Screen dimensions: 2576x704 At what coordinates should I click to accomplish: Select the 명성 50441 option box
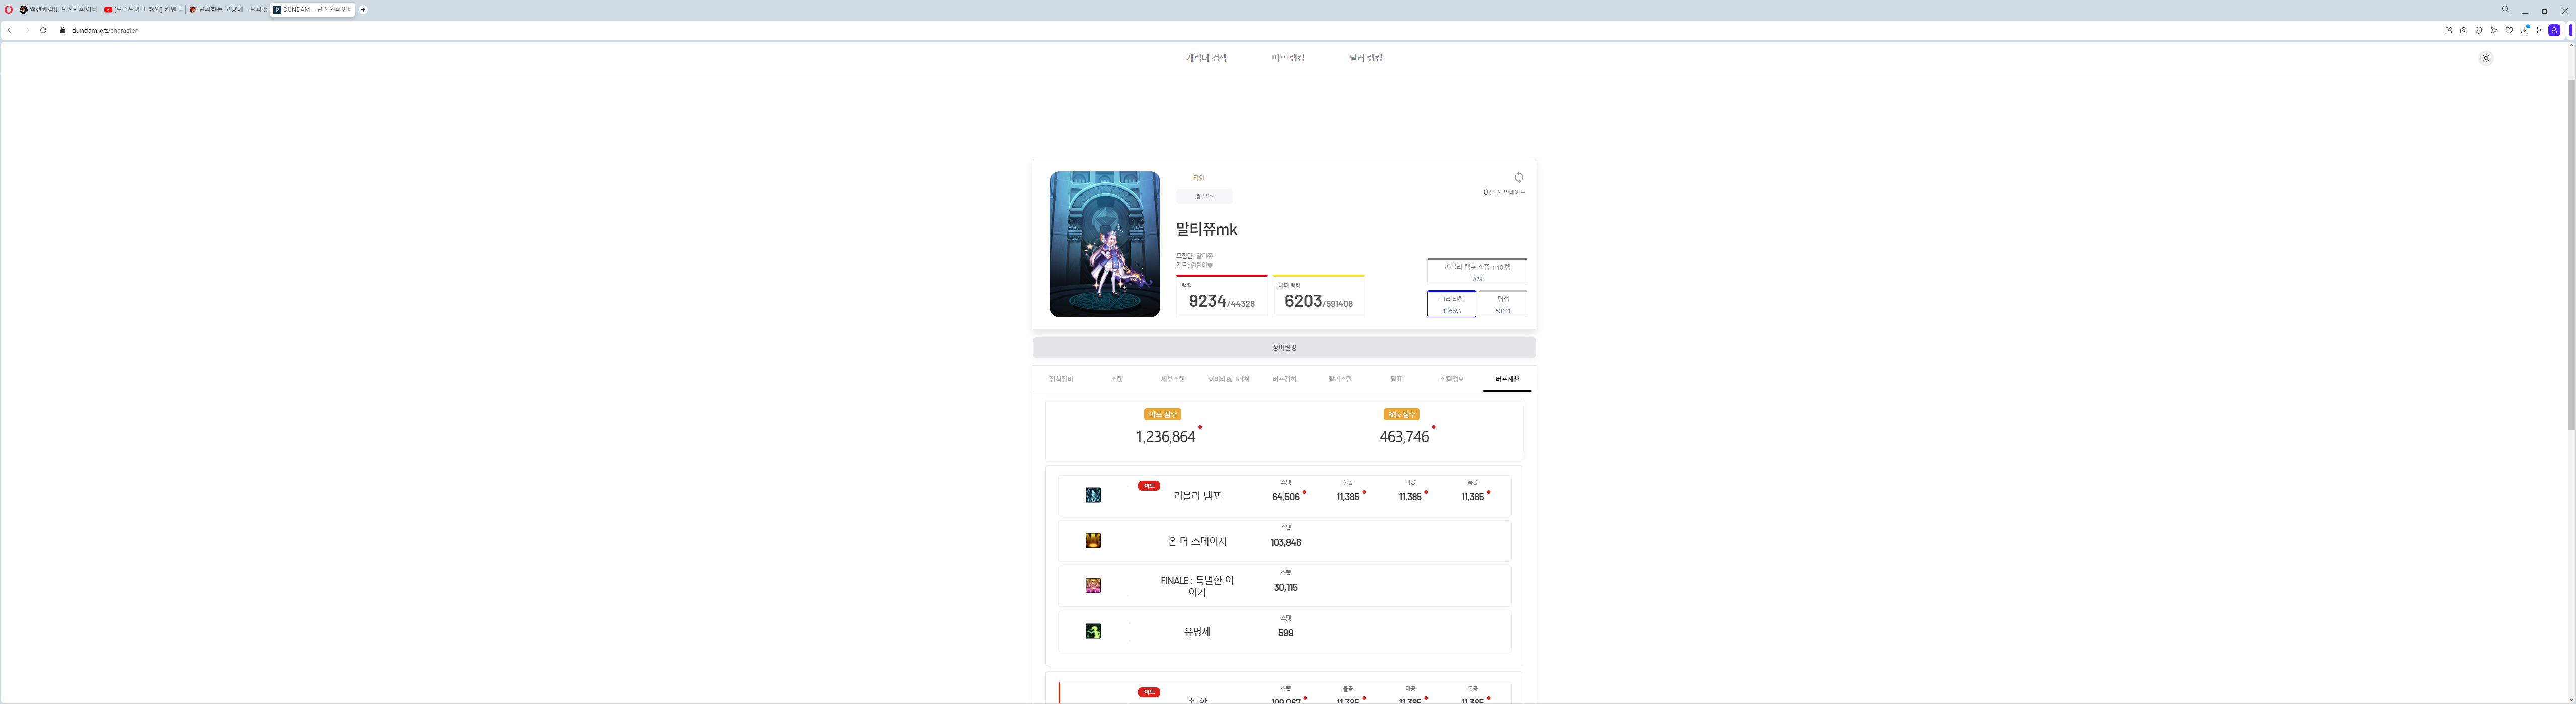pyautogui.click(x=1502, y=304)
